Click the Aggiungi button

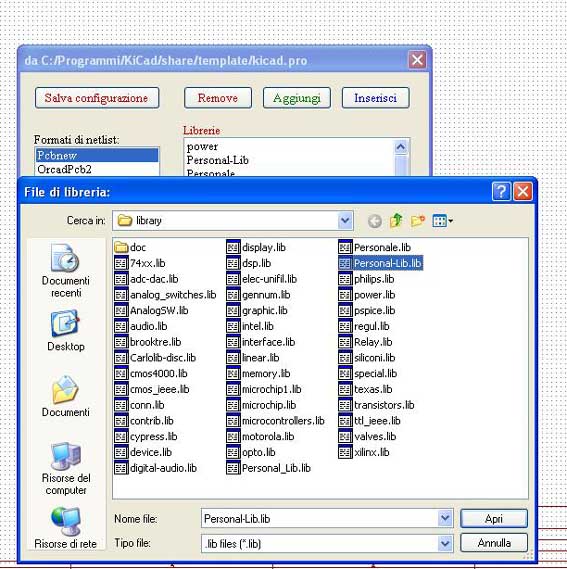click(x=297, y=98)
